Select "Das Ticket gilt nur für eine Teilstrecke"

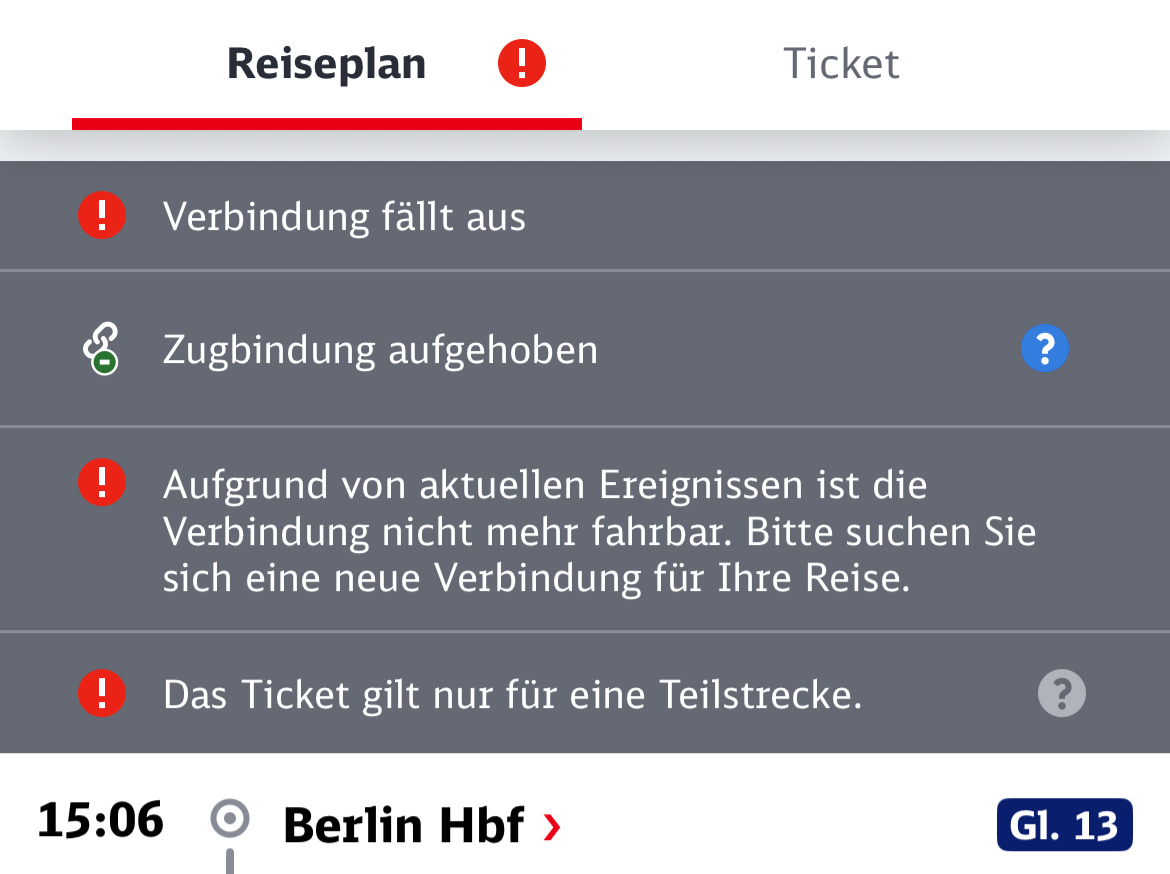[x=512, y=695]
